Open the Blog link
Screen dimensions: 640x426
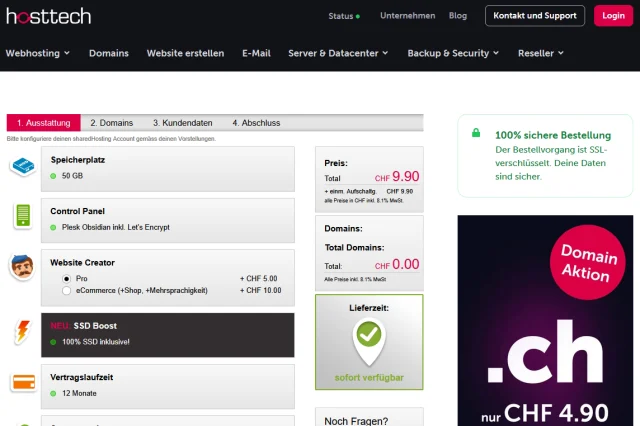[x=458, y=16]
